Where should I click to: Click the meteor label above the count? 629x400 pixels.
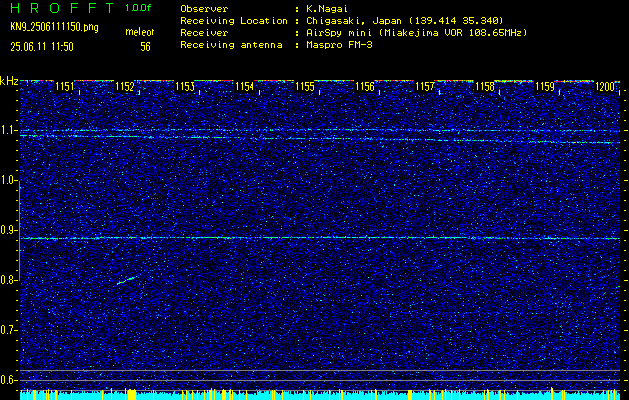pos(140,32)
